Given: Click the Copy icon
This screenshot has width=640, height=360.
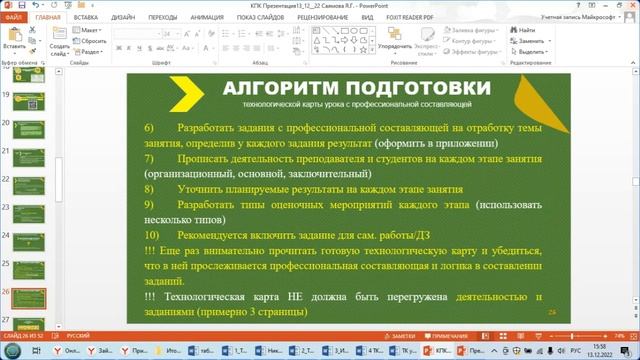Looking at the screenshot, I should pos(32,40).
